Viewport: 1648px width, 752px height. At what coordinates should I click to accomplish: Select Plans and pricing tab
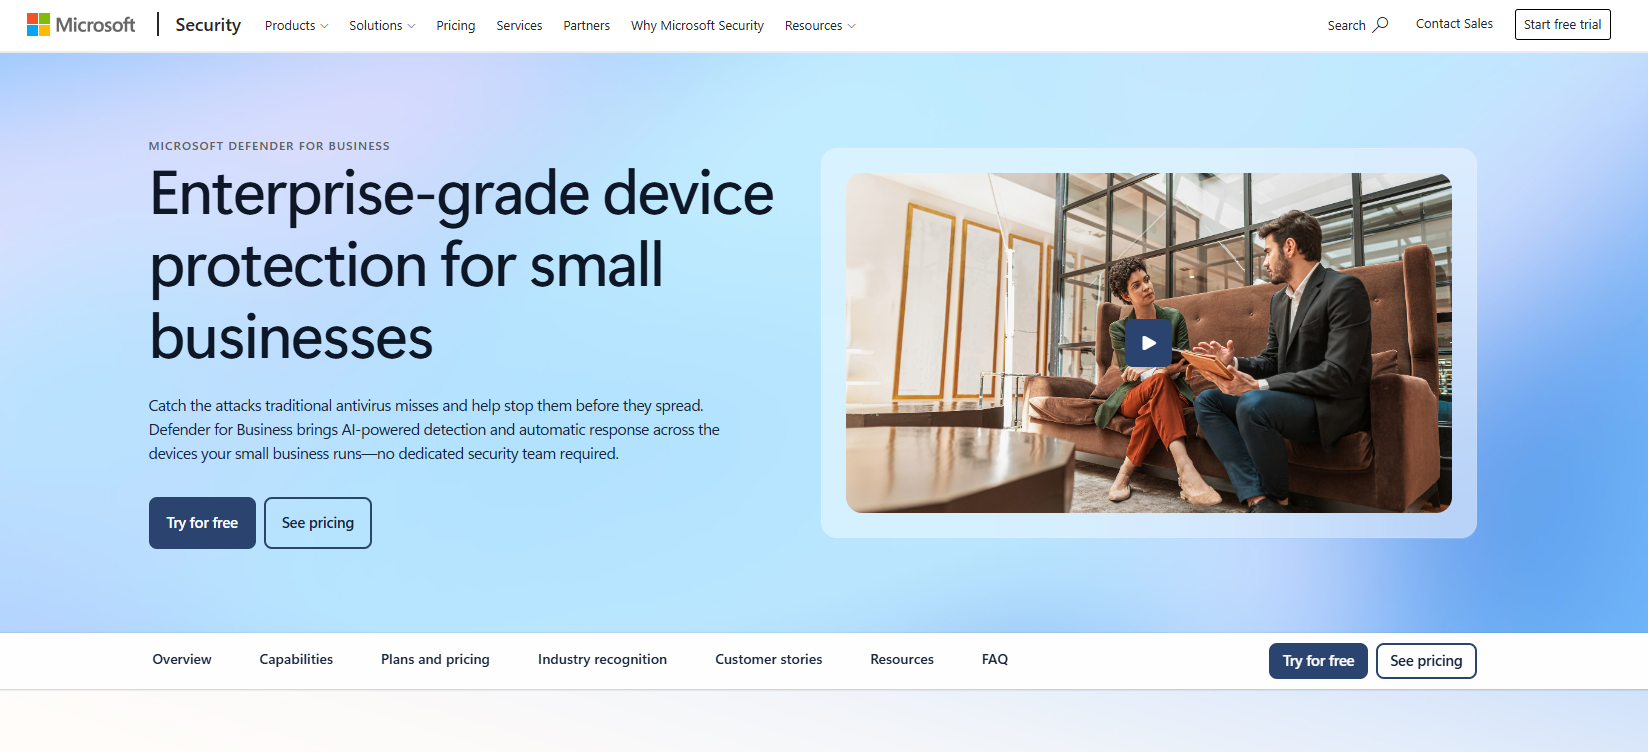435,660
